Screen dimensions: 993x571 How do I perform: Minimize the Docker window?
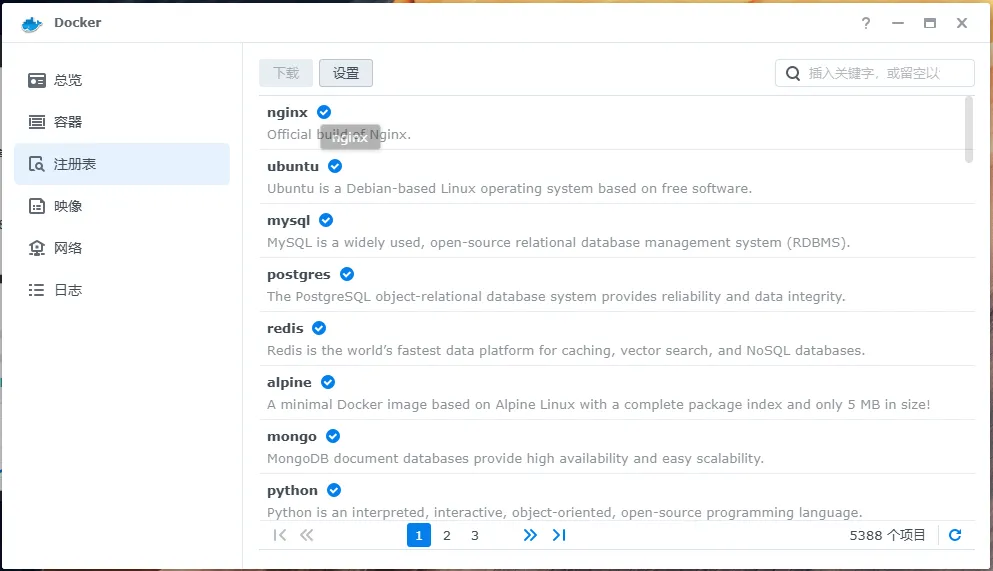[898, 23]
